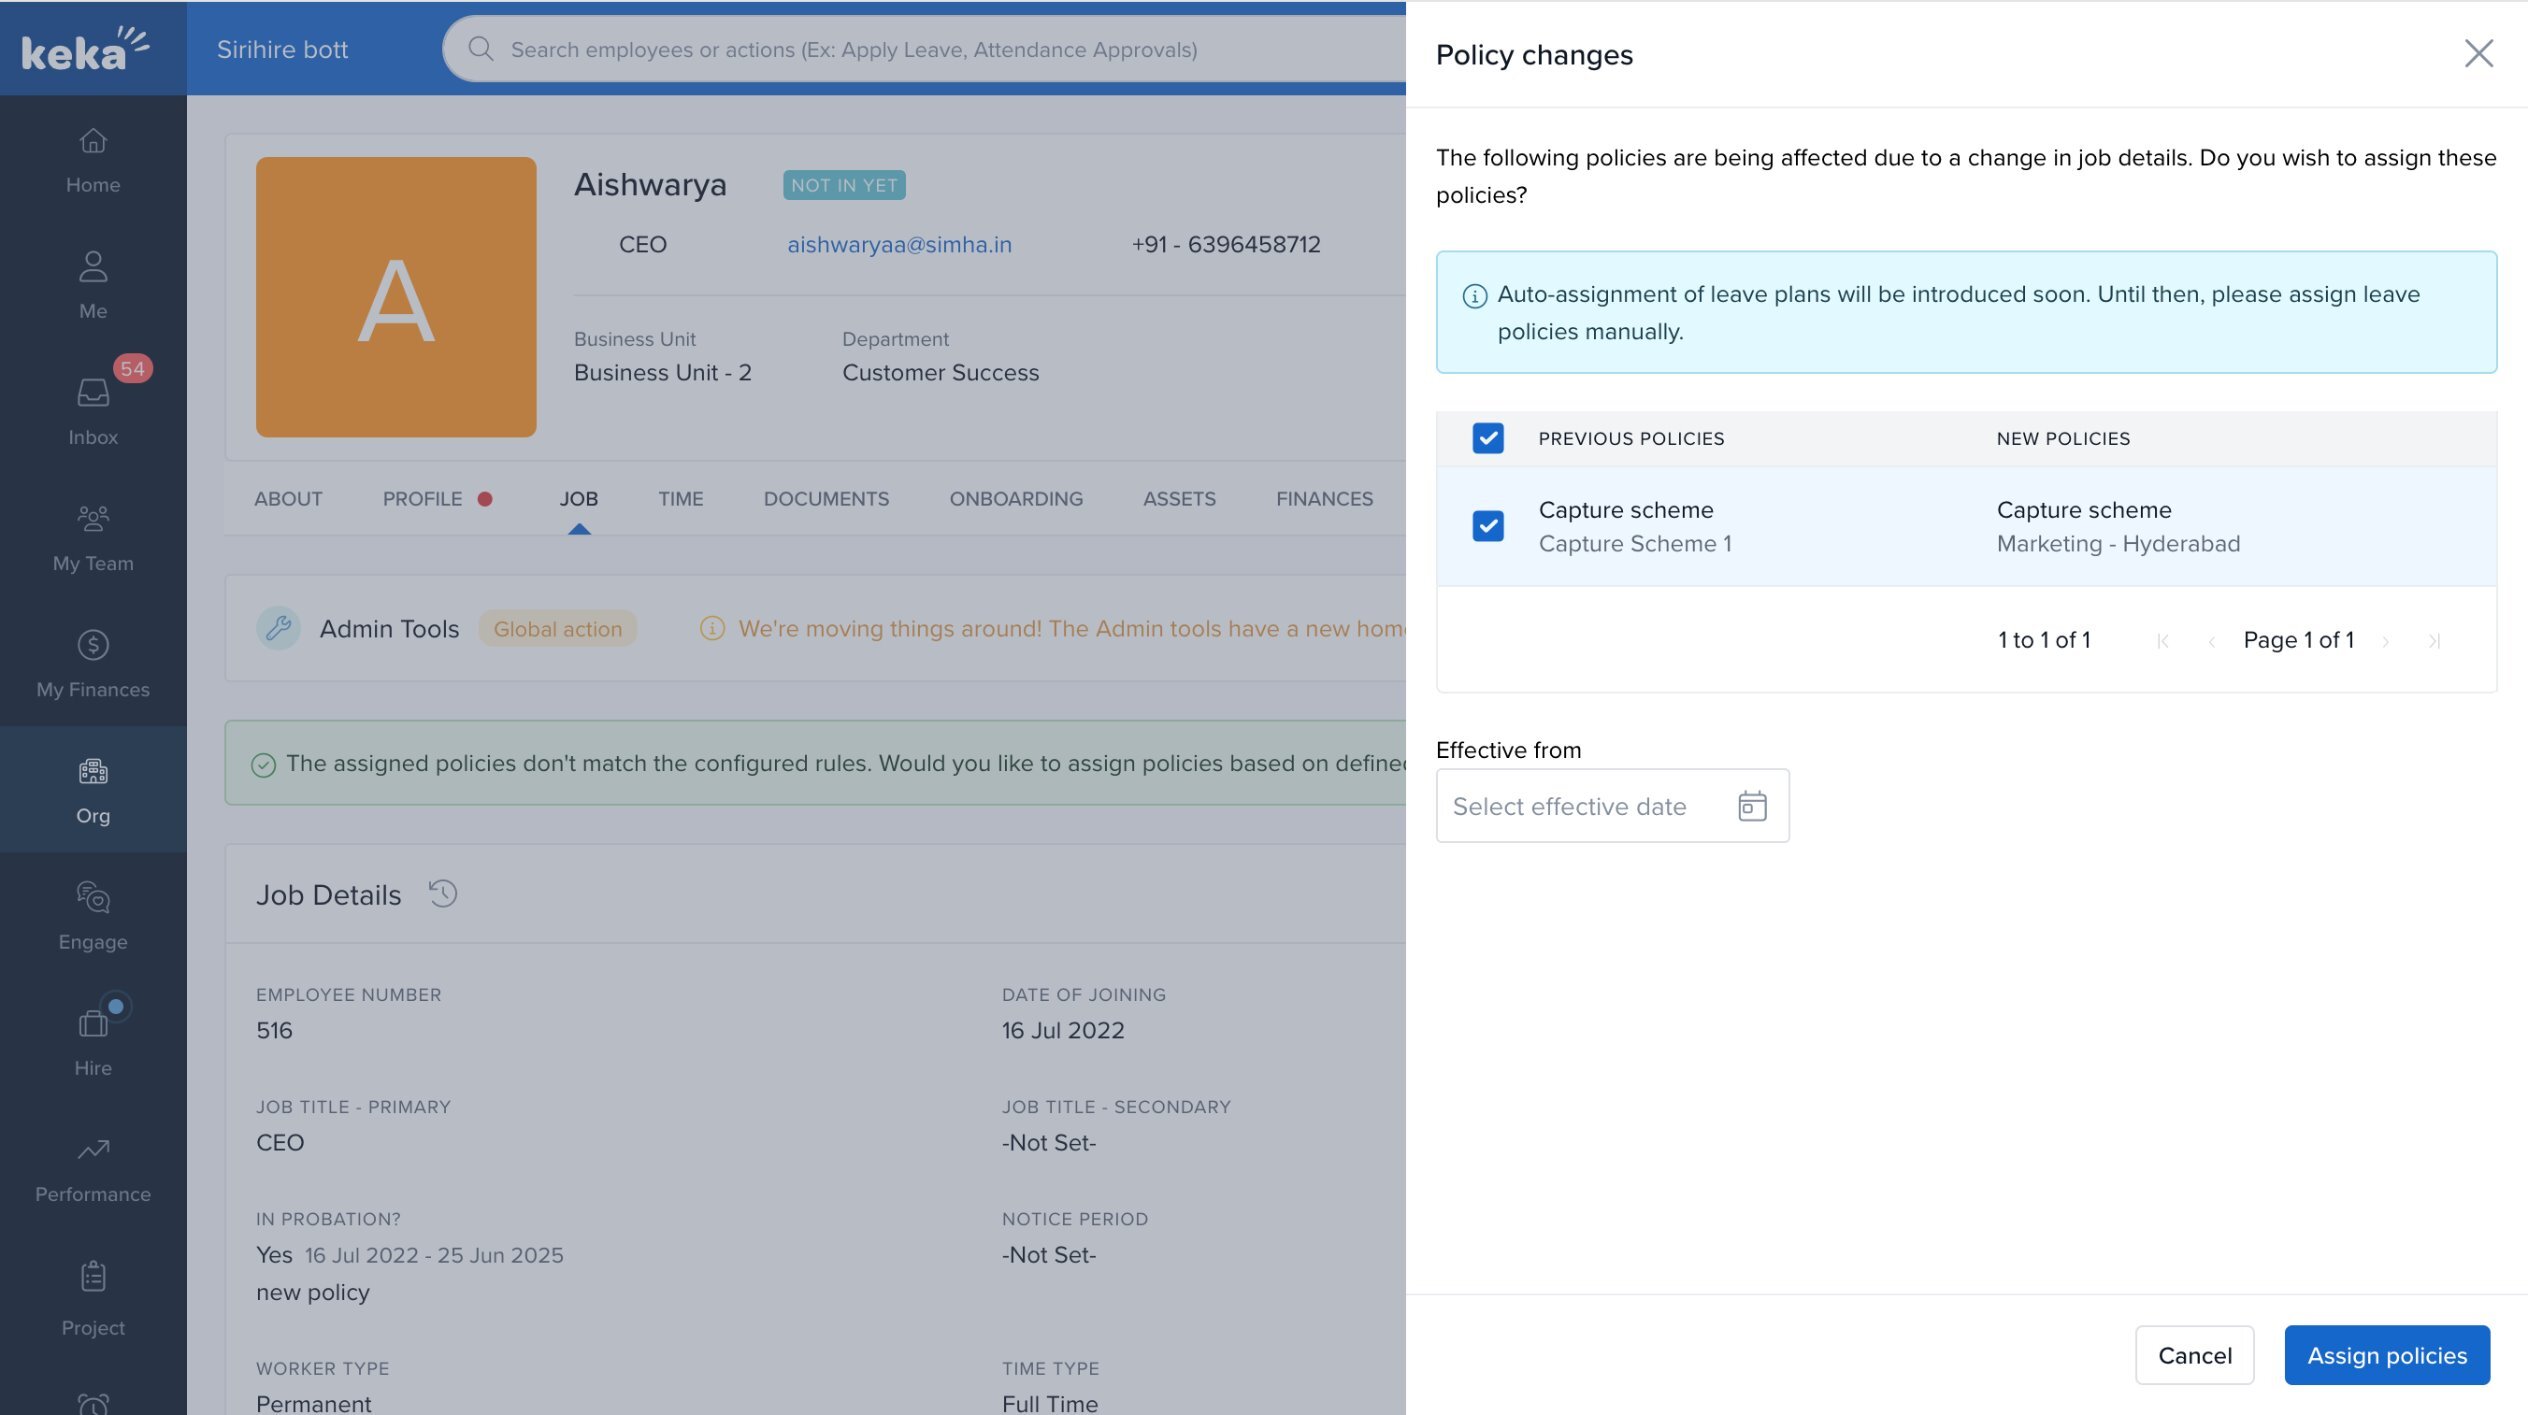Screen dimensions: 2528x1415
Task: Cancel the policy changes
Action: coord(2194,1355)
